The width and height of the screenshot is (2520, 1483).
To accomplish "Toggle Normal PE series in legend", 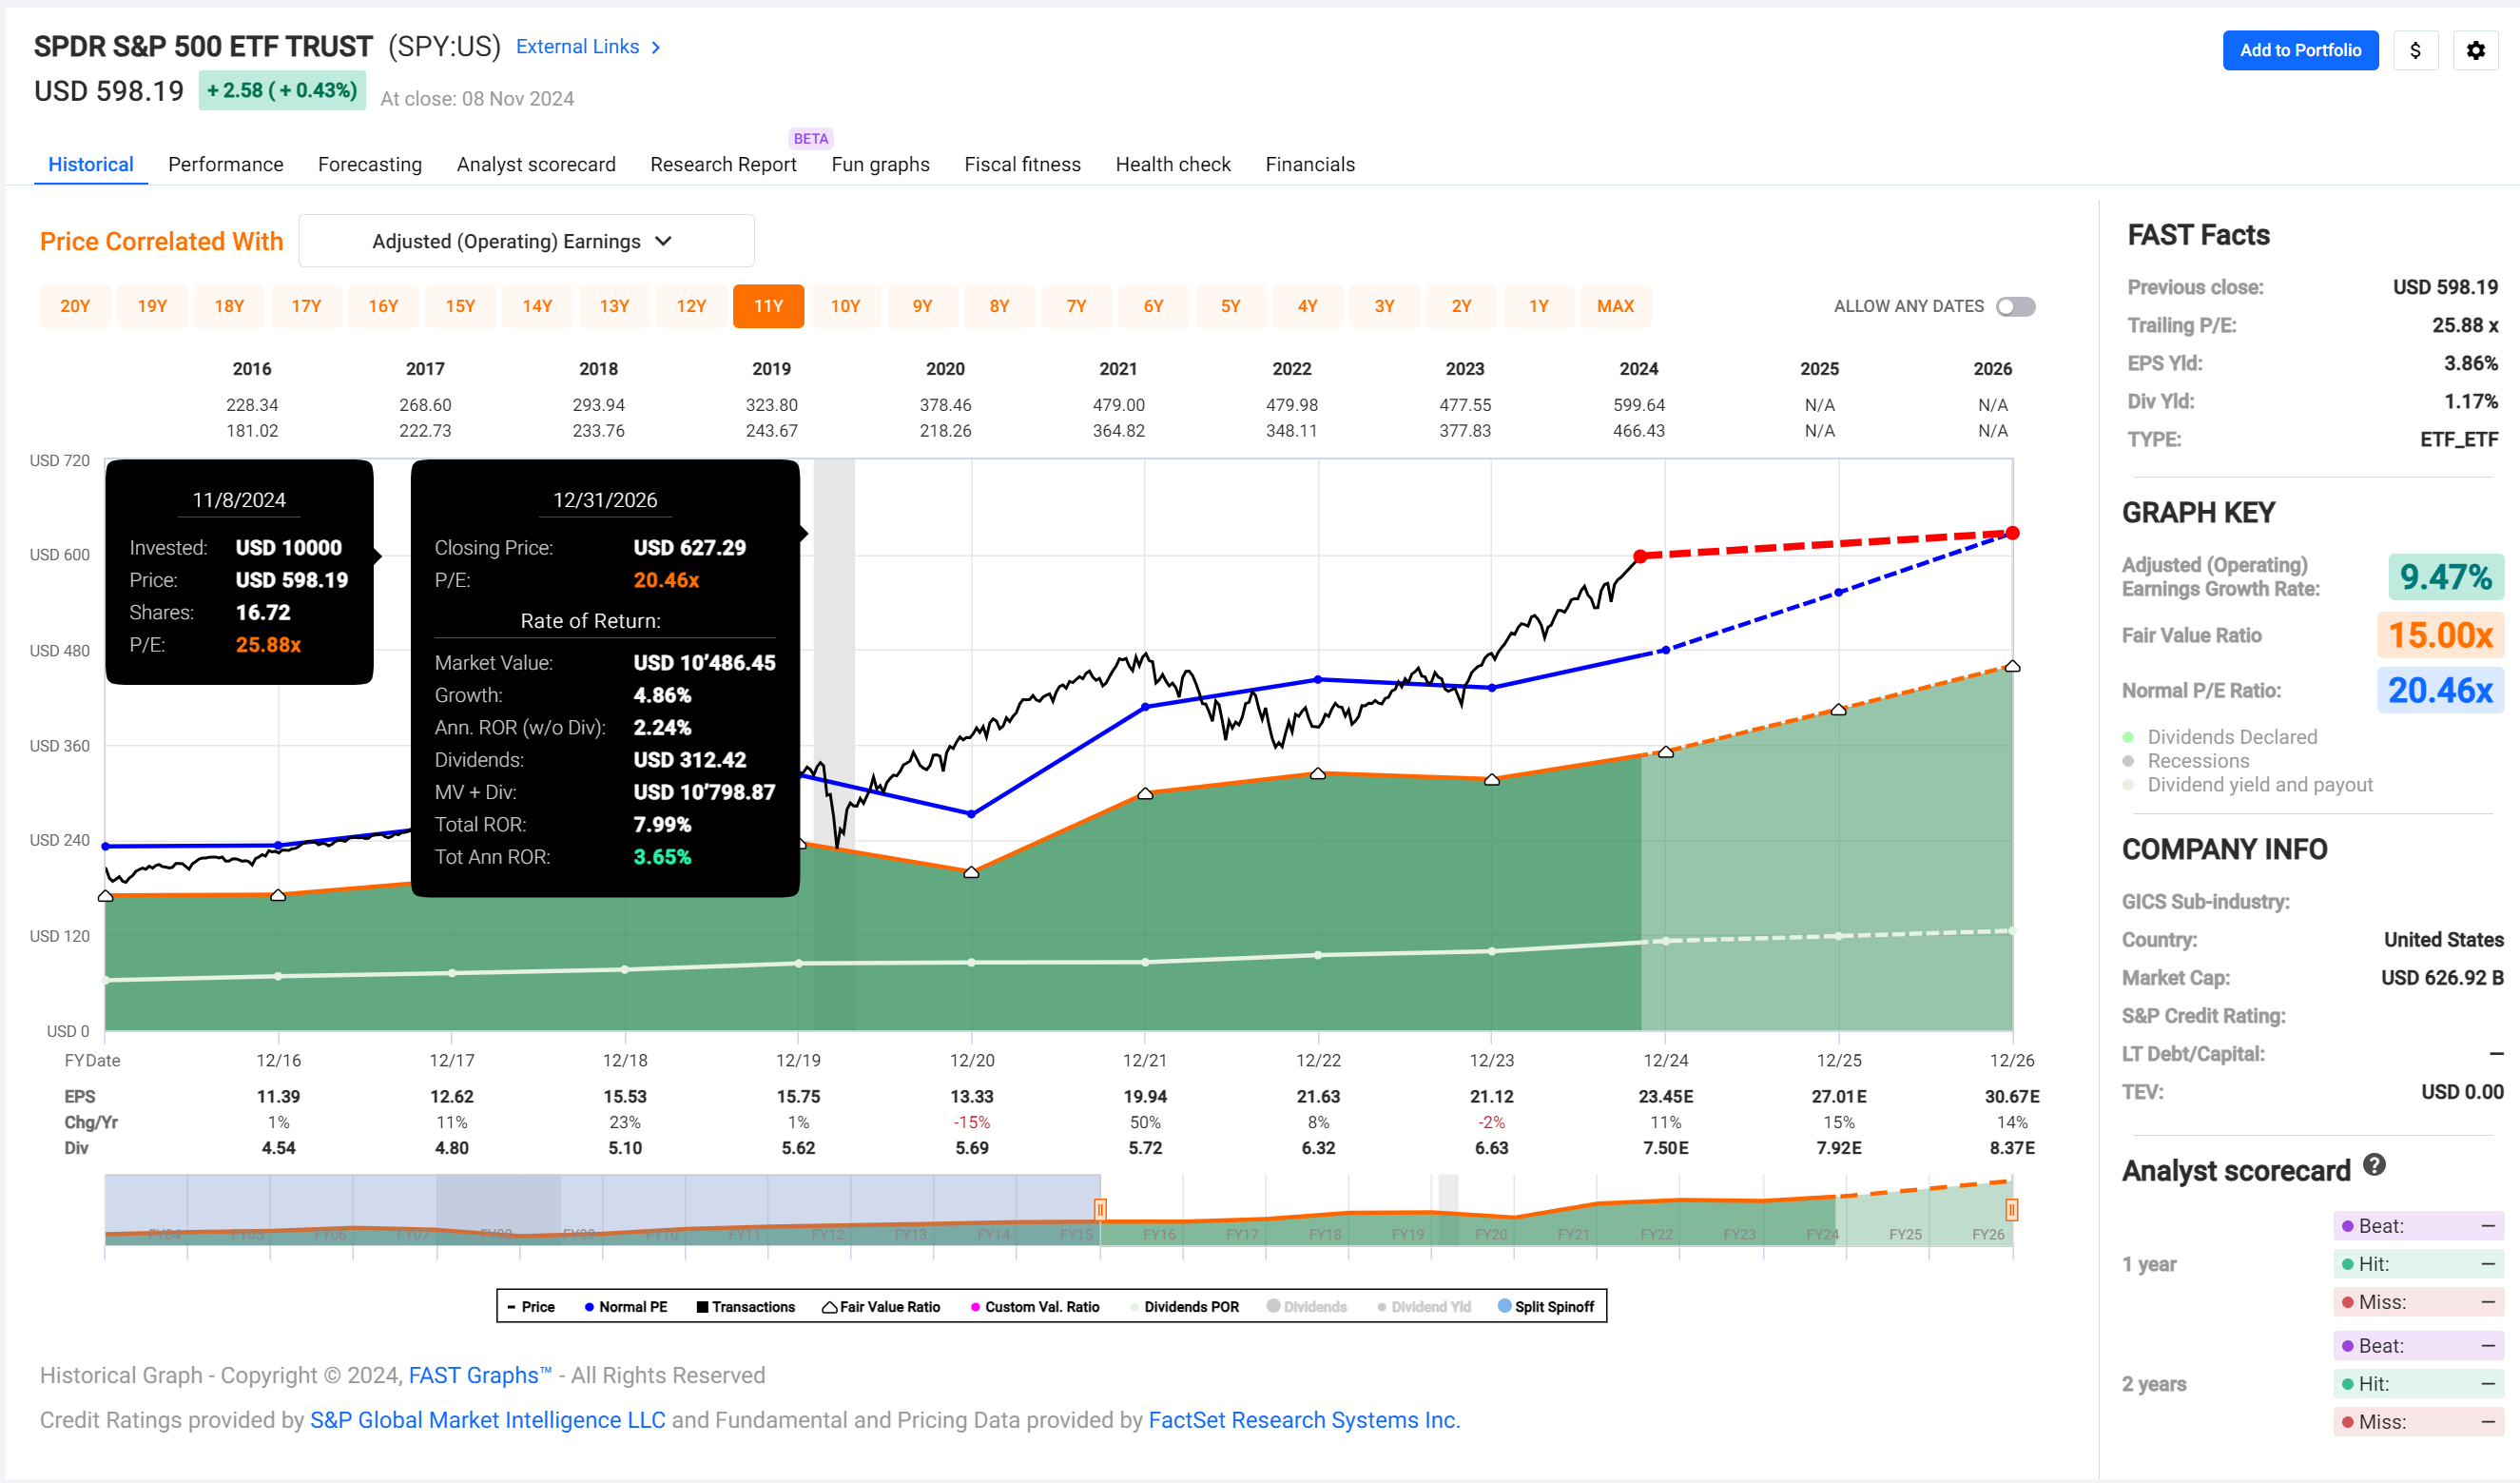I will click(626, 1306).
